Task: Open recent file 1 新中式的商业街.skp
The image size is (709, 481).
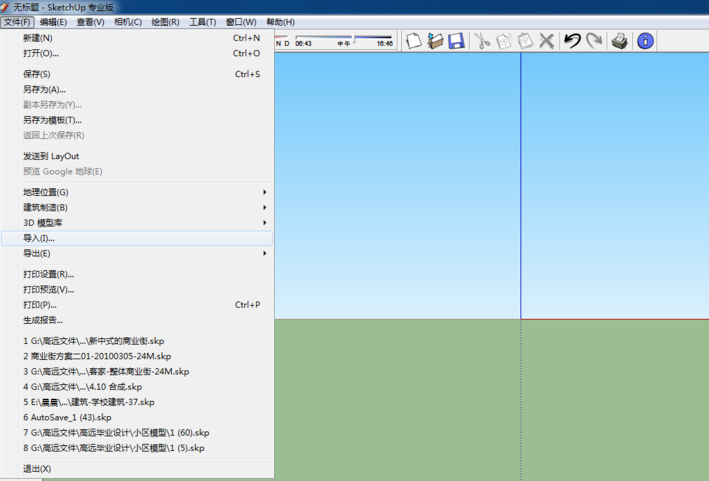Action: [x=137, y=341]
